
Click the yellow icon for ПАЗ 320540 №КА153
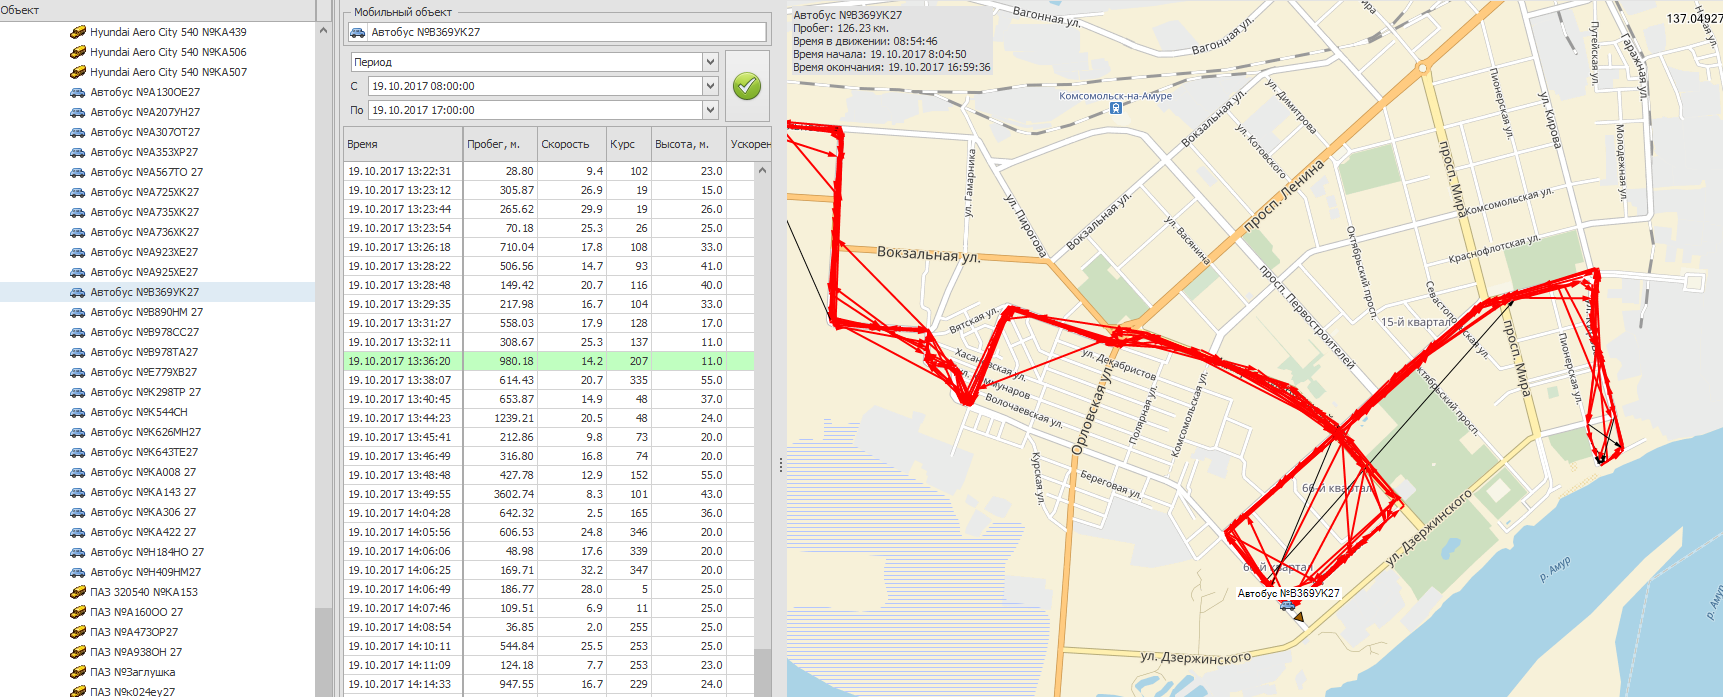(77, 592)
